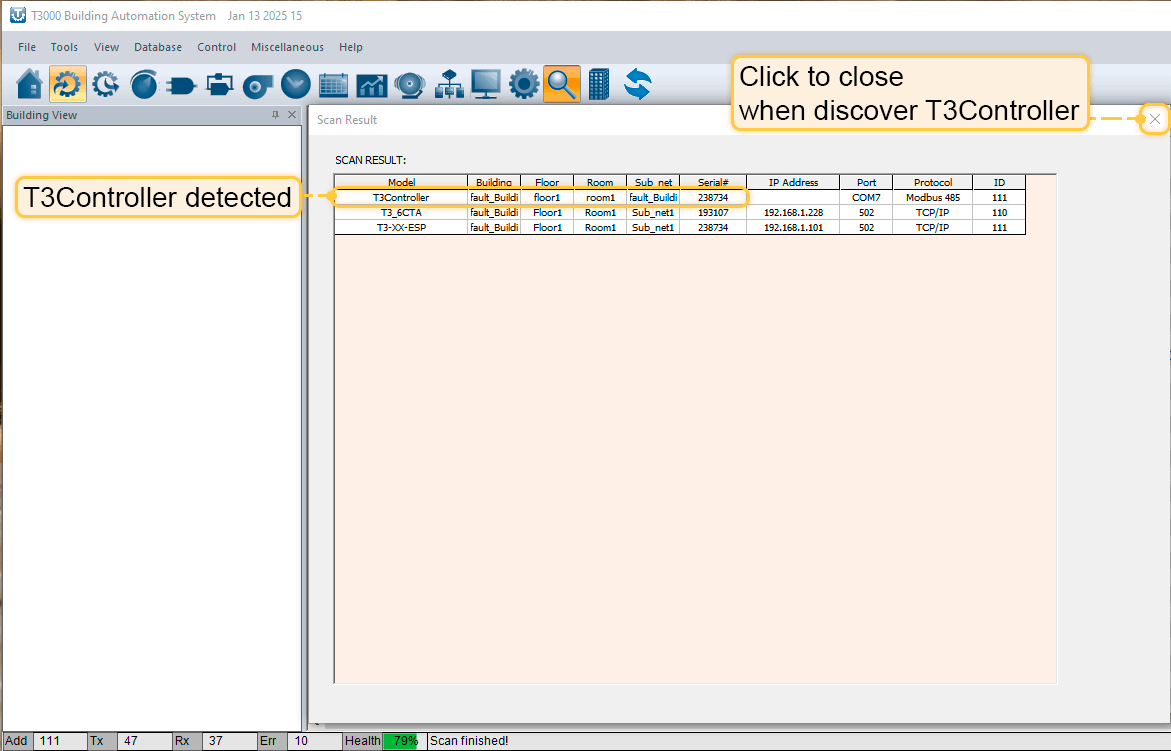The image size is (1171, 751).
Task: Click the magnifier Scan icon
Action: click(x=561, y=85)
